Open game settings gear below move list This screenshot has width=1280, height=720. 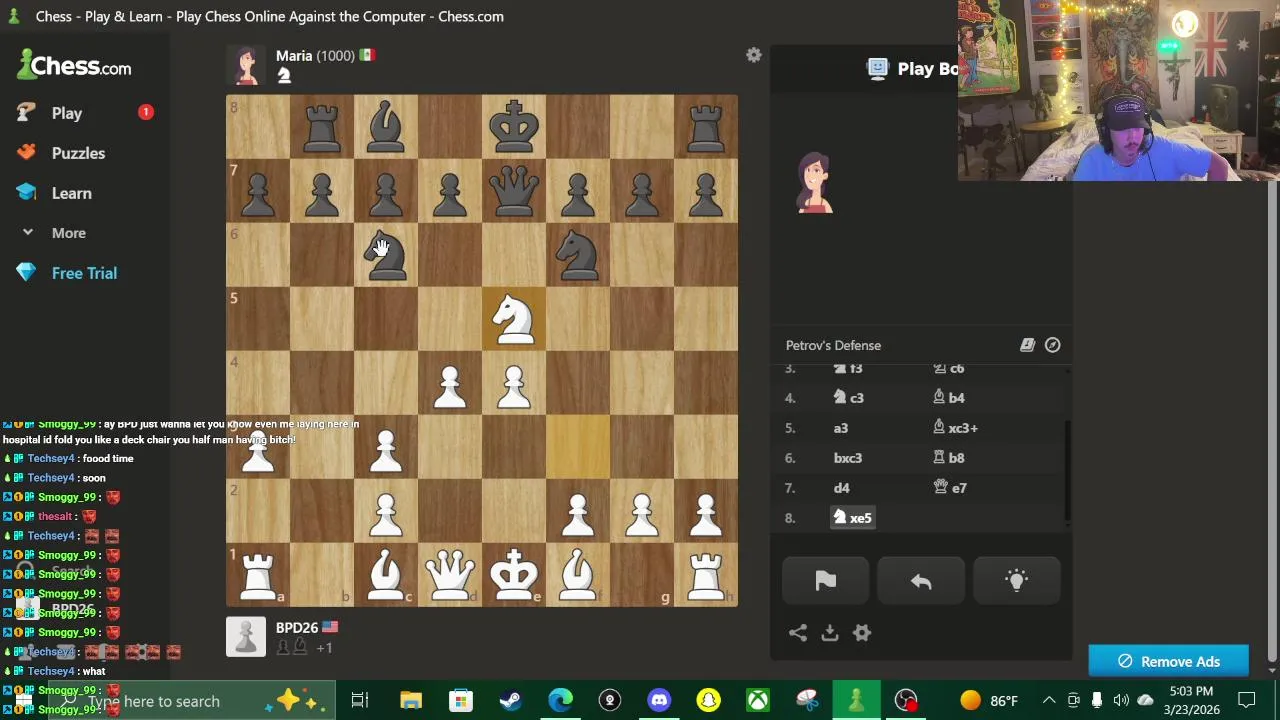pos(862,633)
